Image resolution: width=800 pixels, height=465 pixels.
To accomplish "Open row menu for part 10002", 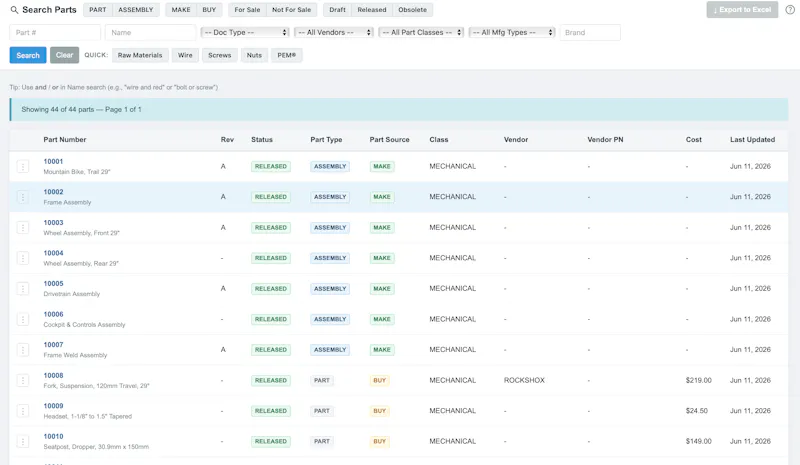I will point(23,197).
